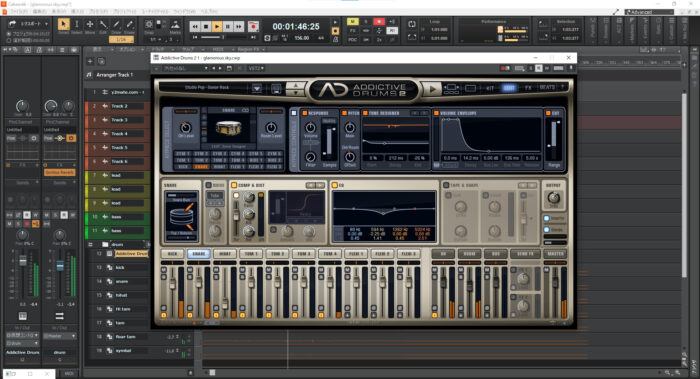Viewport: 700px width, 379px height.
Task: Toggle the EQ section power button
Action: click(334, 185)
